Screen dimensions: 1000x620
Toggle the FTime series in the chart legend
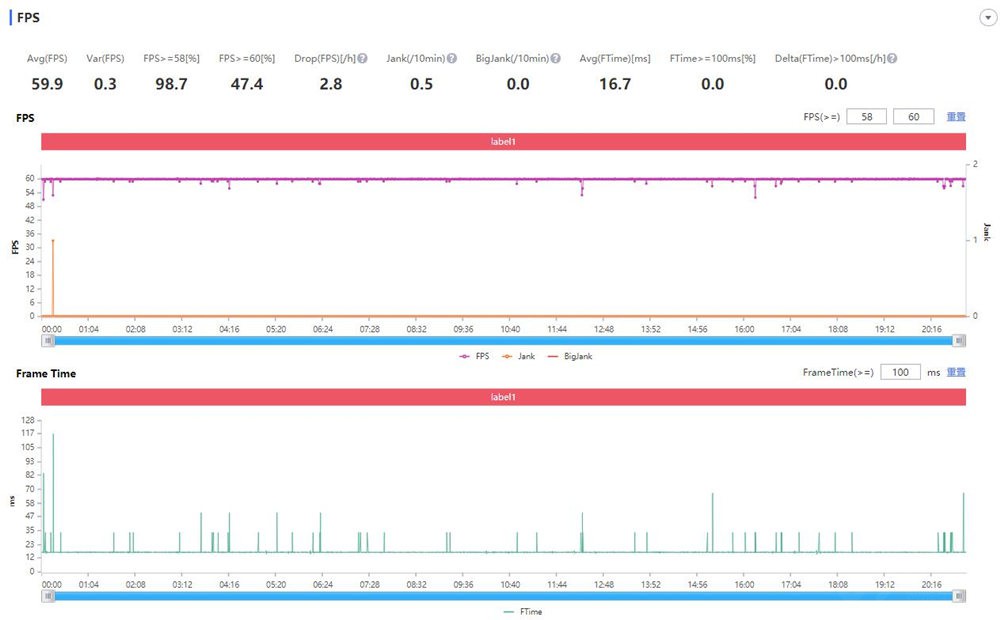tap(523, 611)
